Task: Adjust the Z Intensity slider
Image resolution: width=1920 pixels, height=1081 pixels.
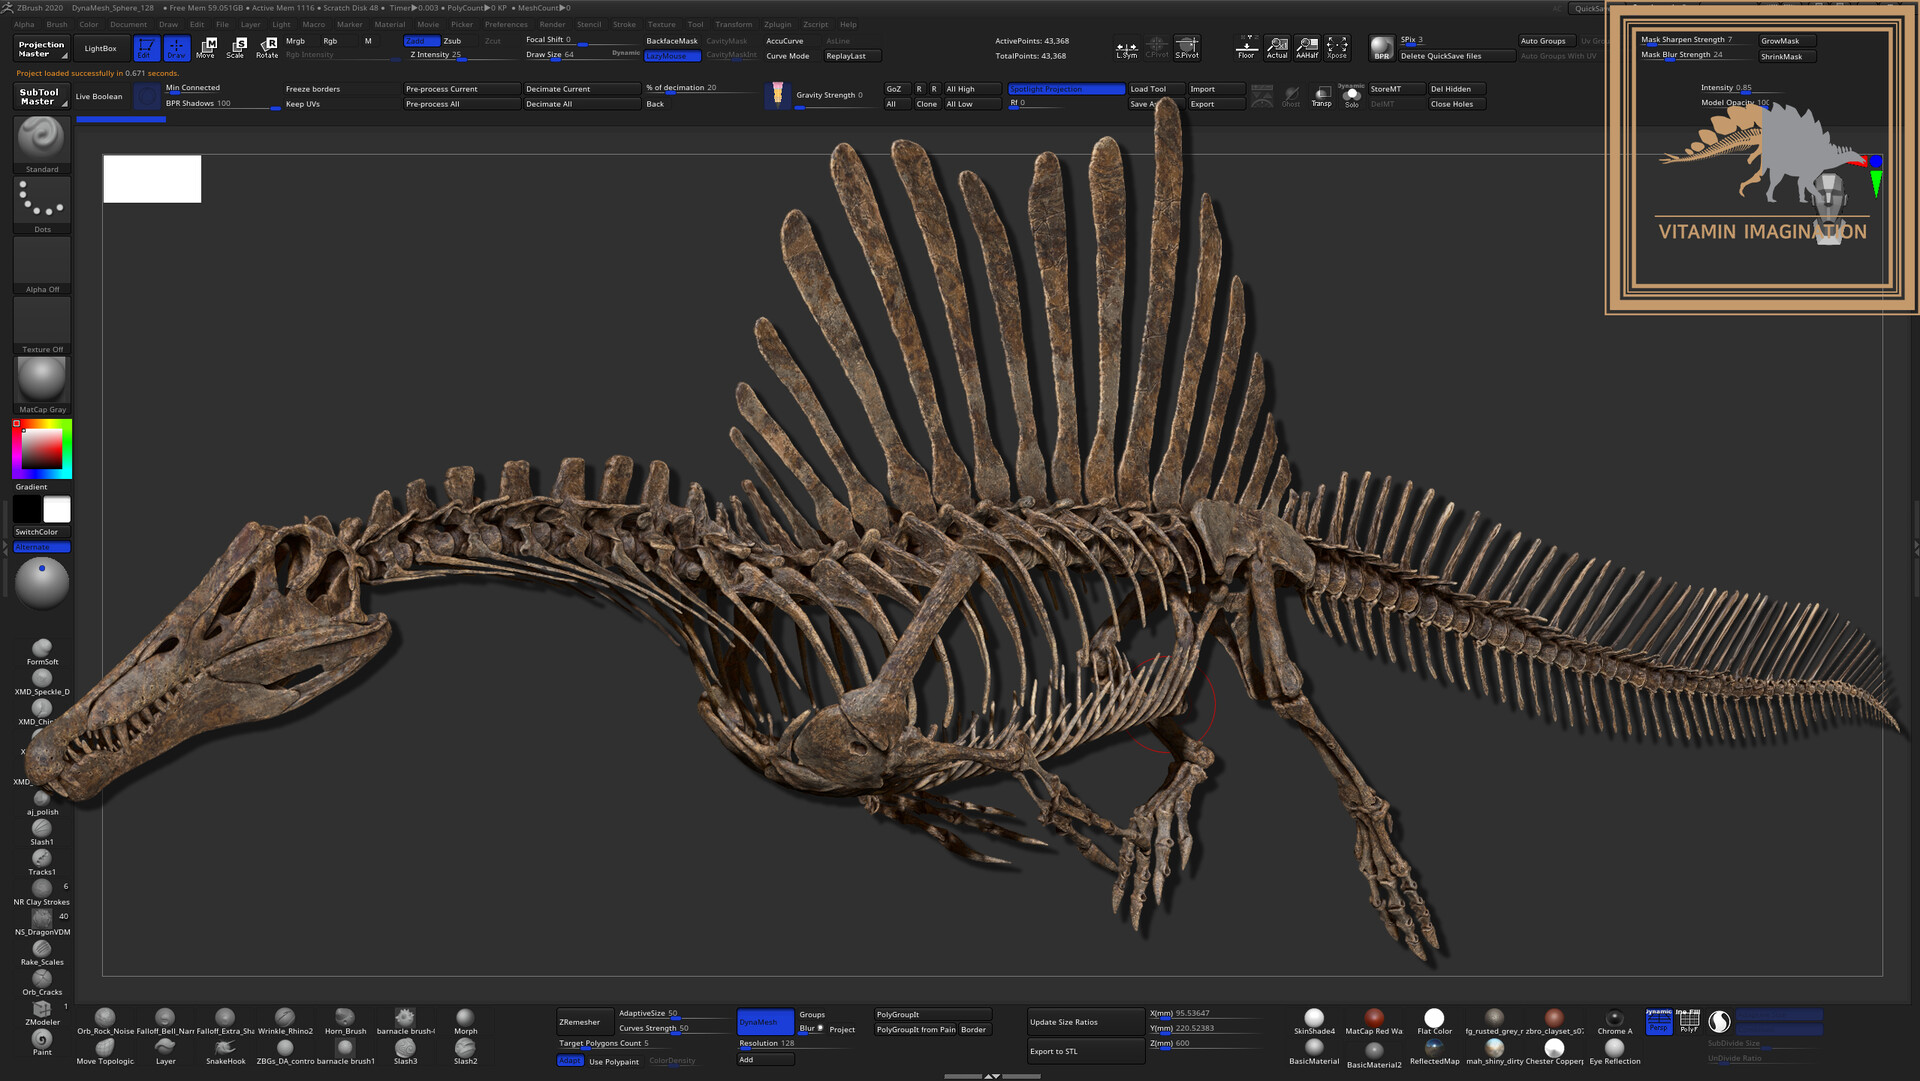Action: coord(462,55)
